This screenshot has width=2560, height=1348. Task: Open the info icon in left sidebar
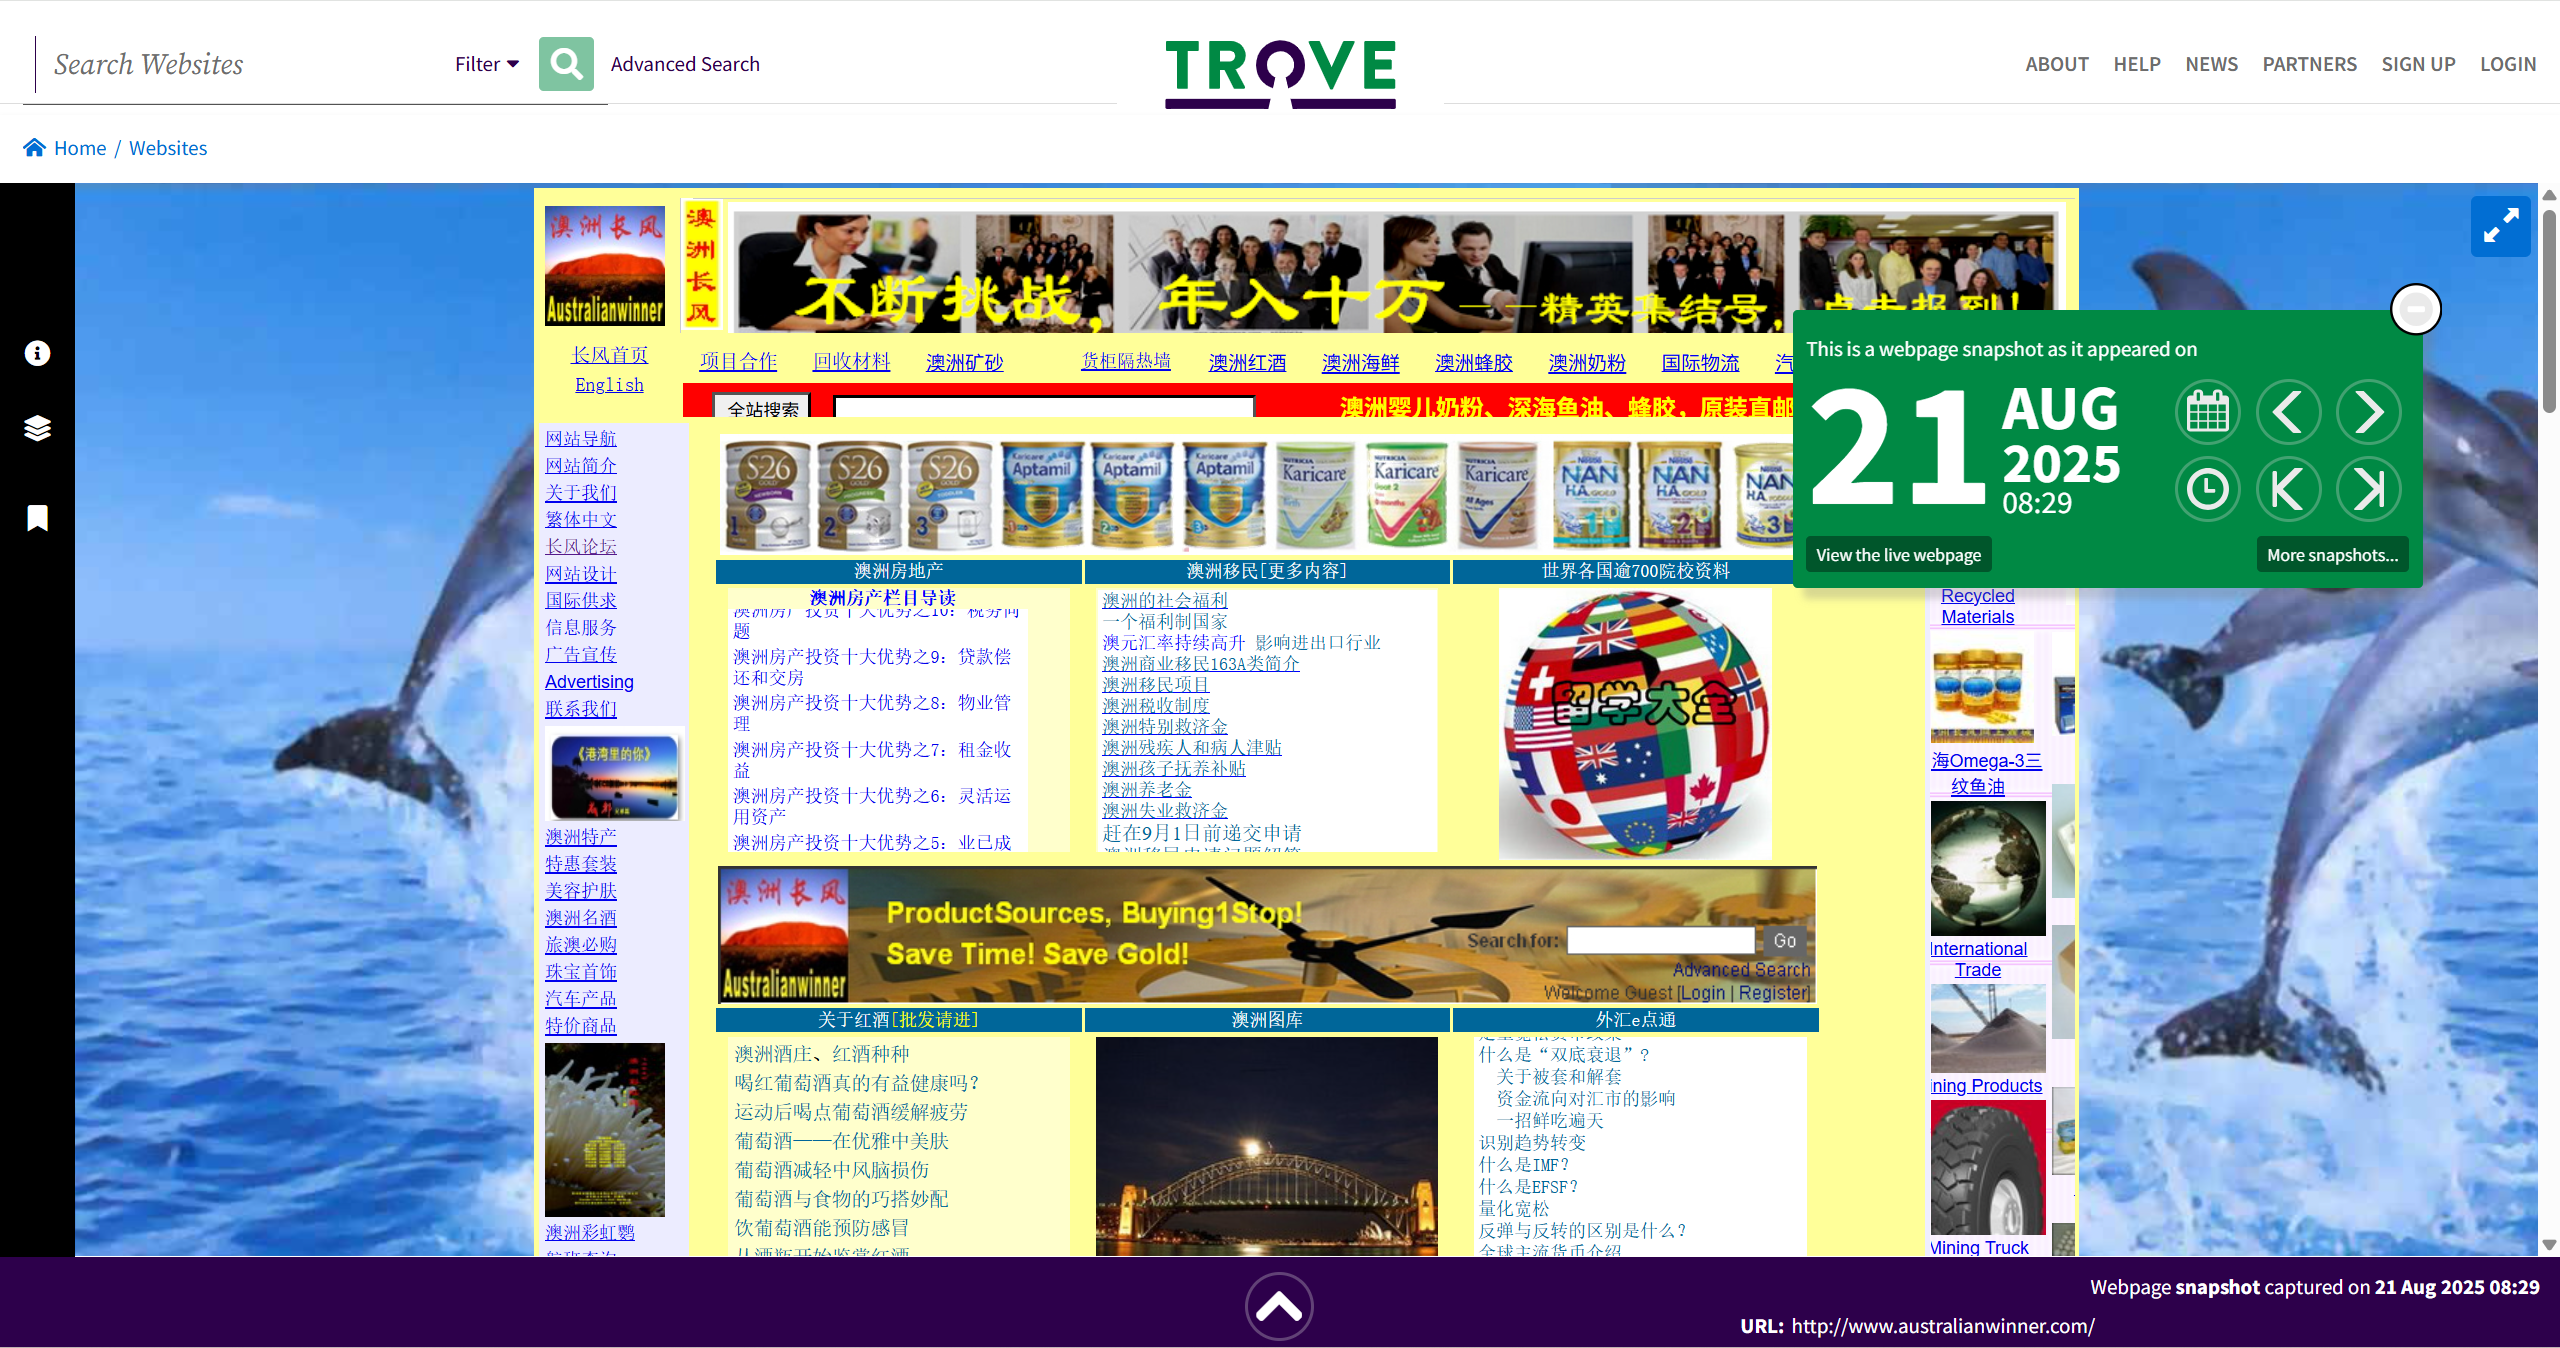click(37, 353)
